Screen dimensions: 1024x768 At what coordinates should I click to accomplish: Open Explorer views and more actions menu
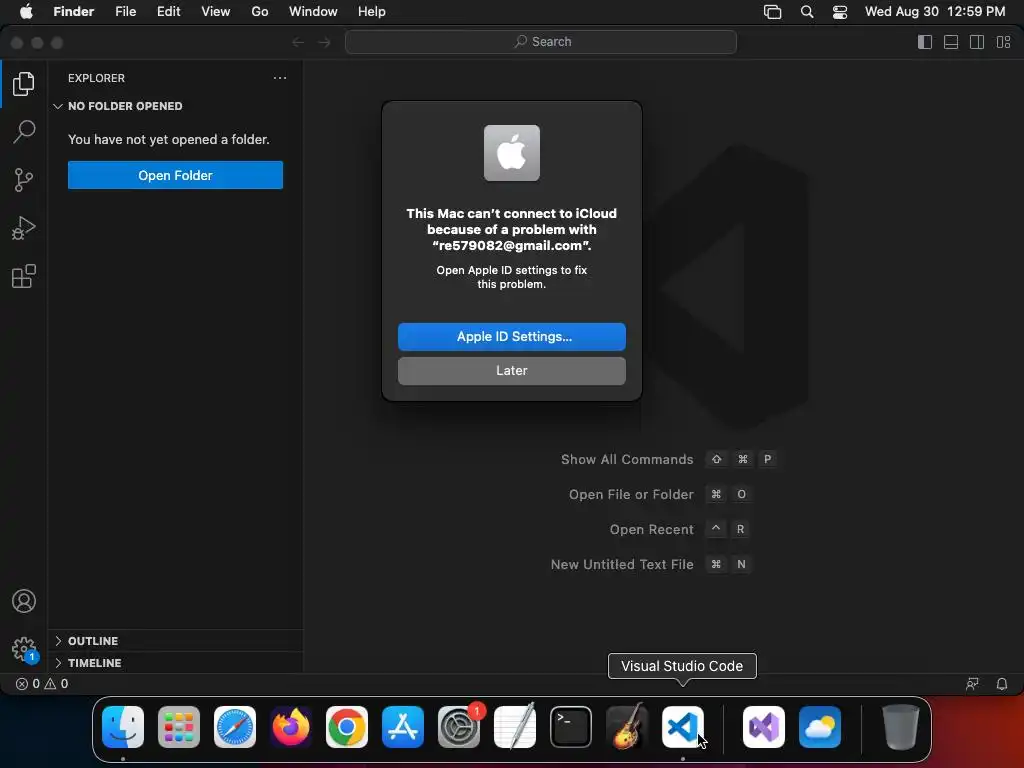tap(280, 78)
